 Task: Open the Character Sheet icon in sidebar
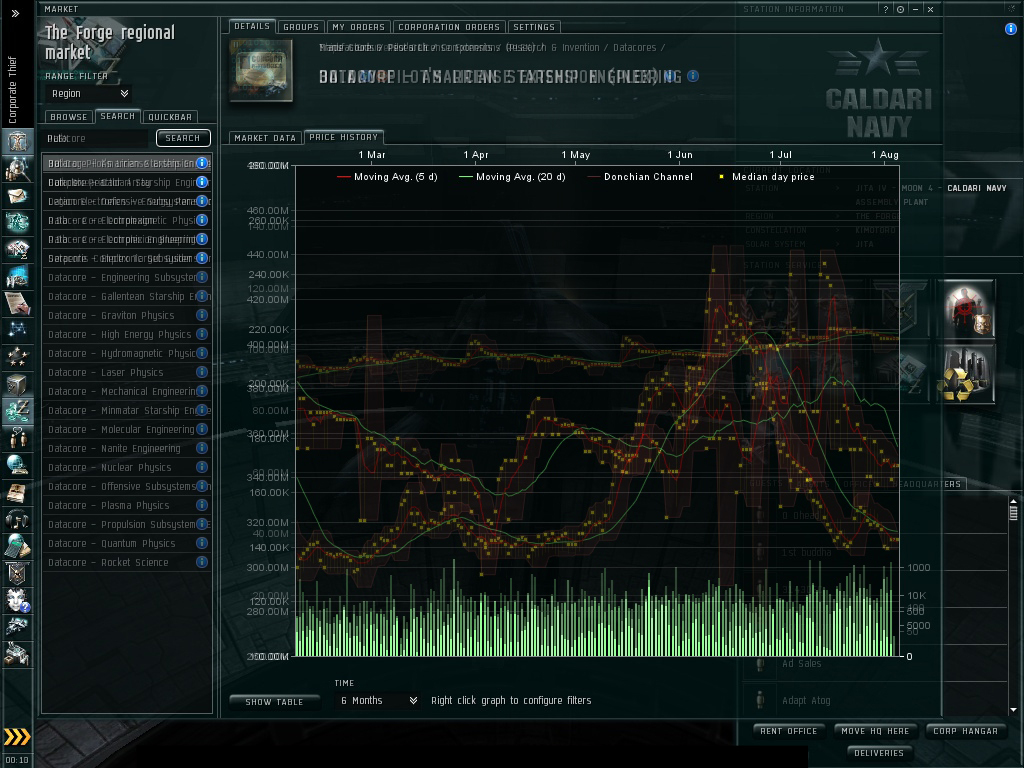click(x=17, y=141)
